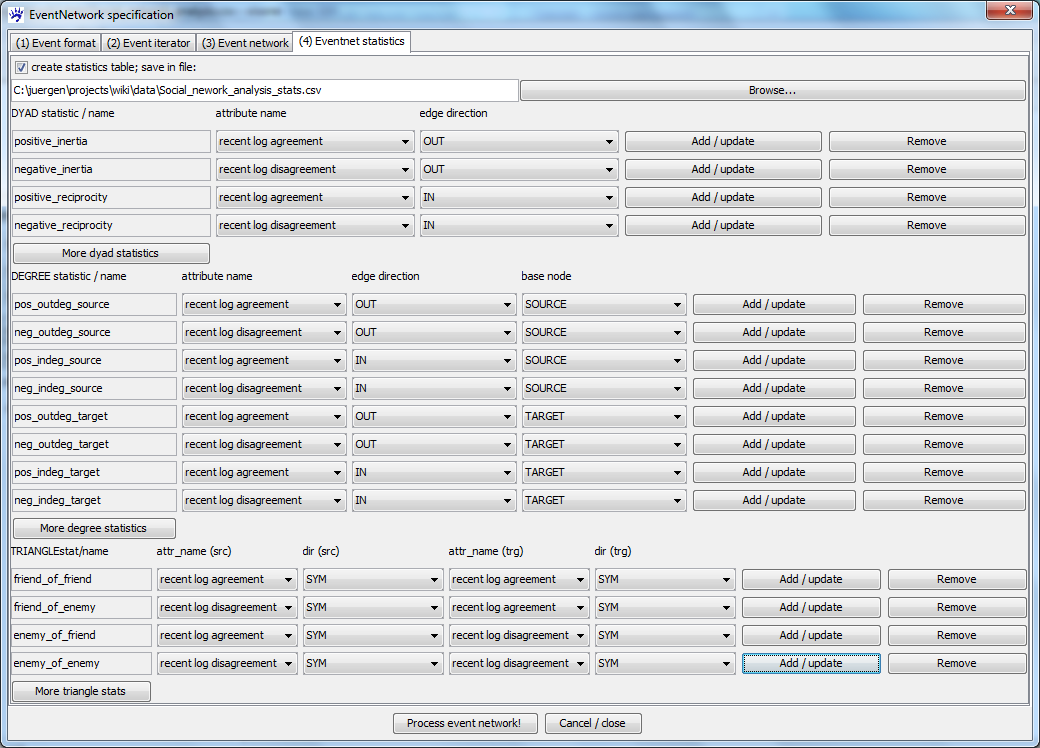Click the neg_outdeg_source name field
This screenshot has width=1040, height=748.
[x=94, y=332]
